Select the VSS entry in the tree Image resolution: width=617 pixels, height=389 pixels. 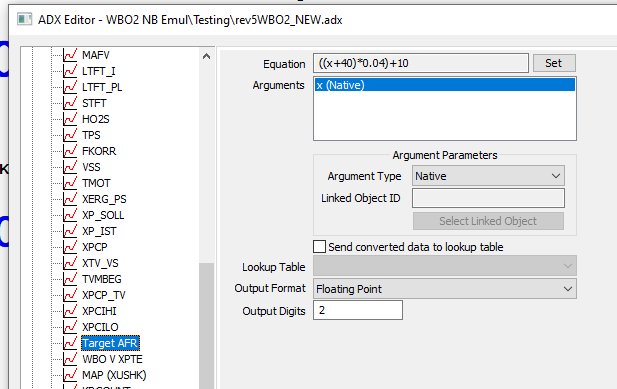point(91,167)
